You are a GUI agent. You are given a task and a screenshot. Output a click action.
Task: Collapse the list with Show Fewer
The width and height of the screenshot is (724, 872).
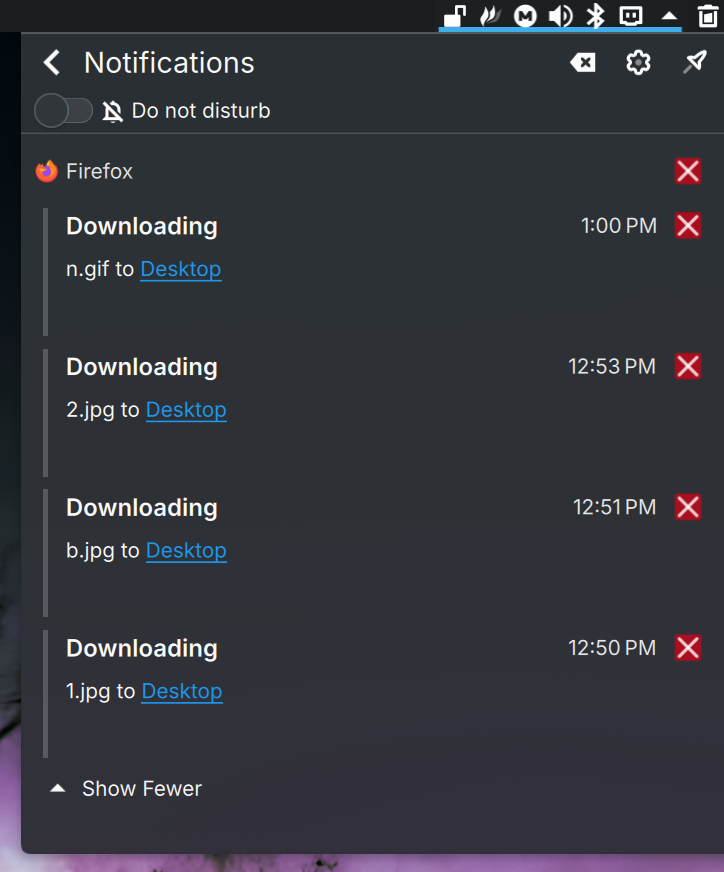(126, 789)
